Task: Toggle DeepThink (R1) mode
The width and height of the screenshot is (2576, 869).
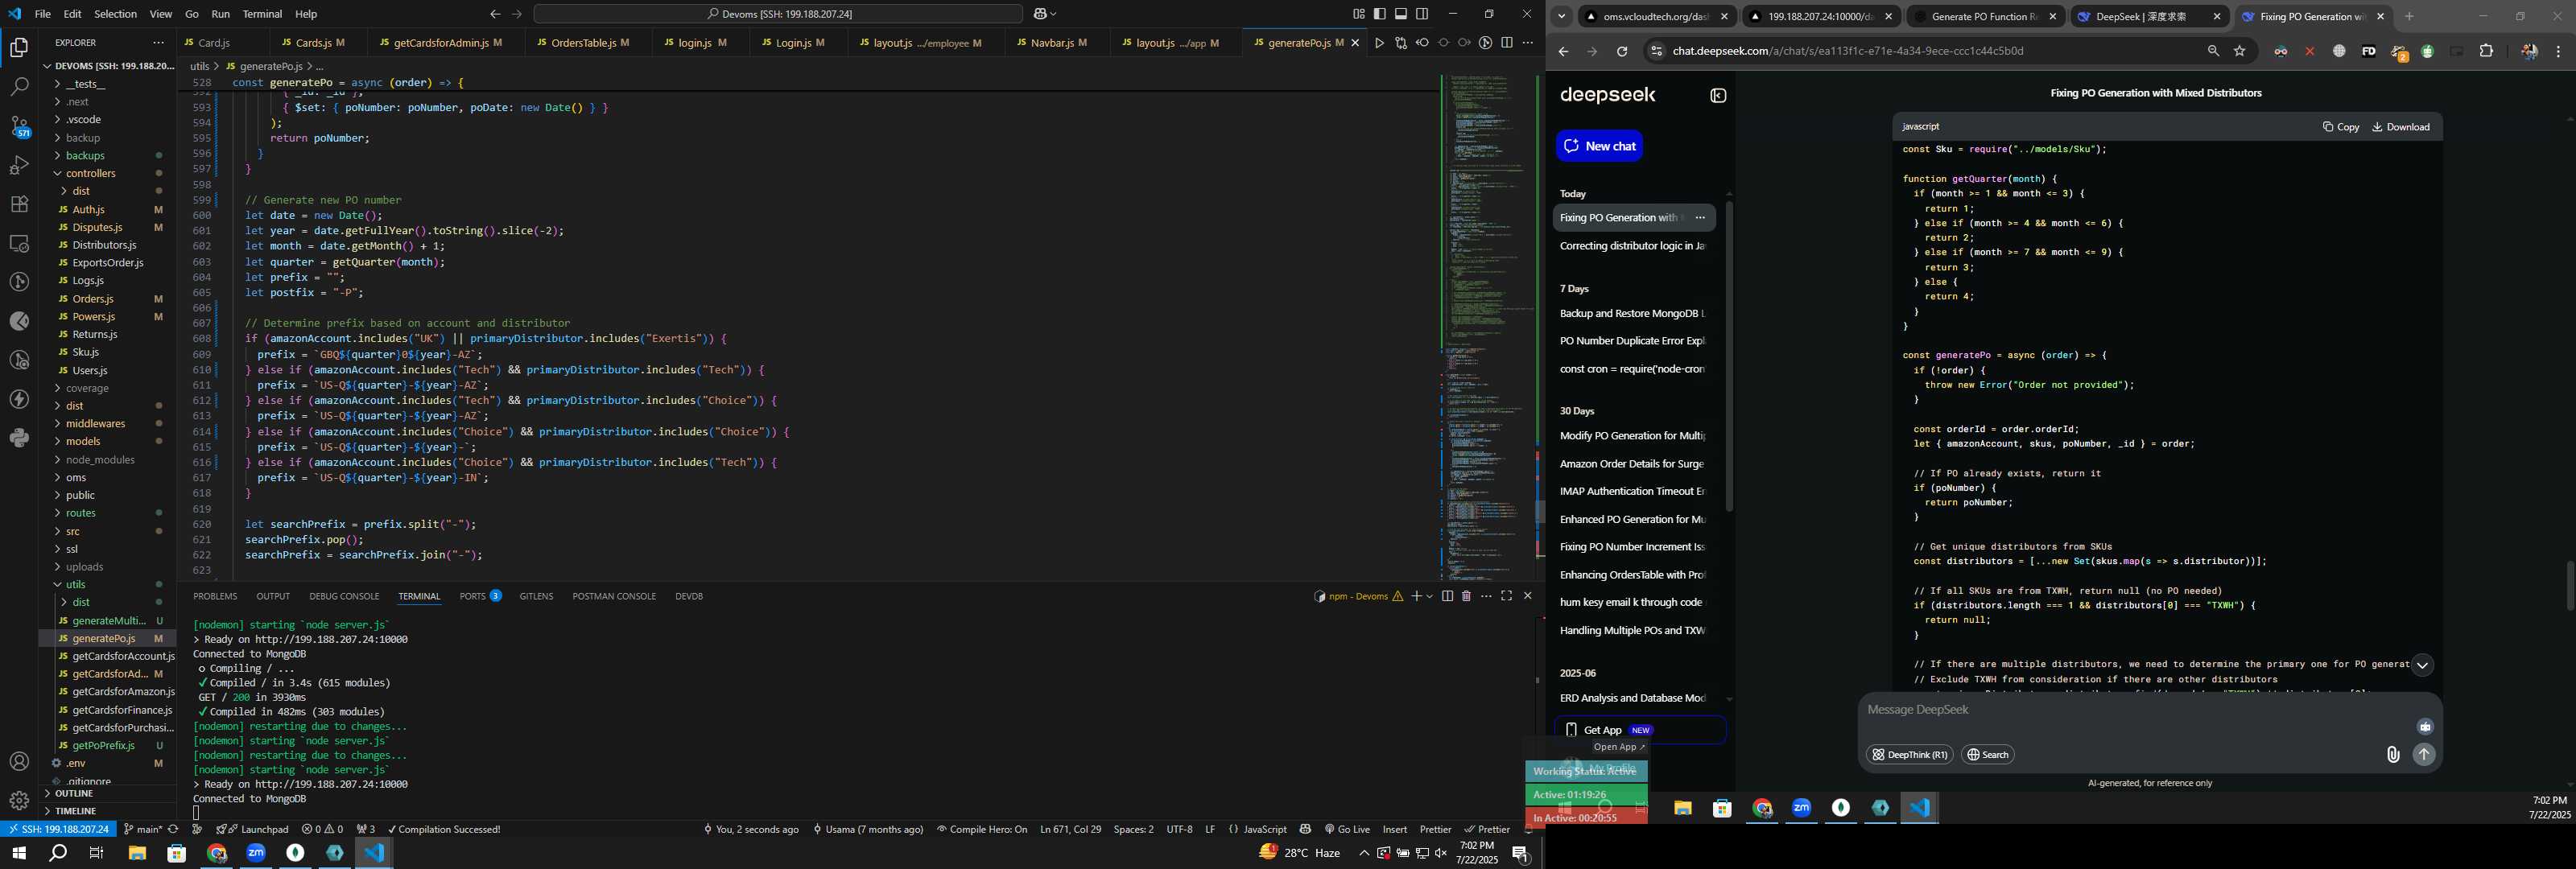Action: click(1909, 755)
